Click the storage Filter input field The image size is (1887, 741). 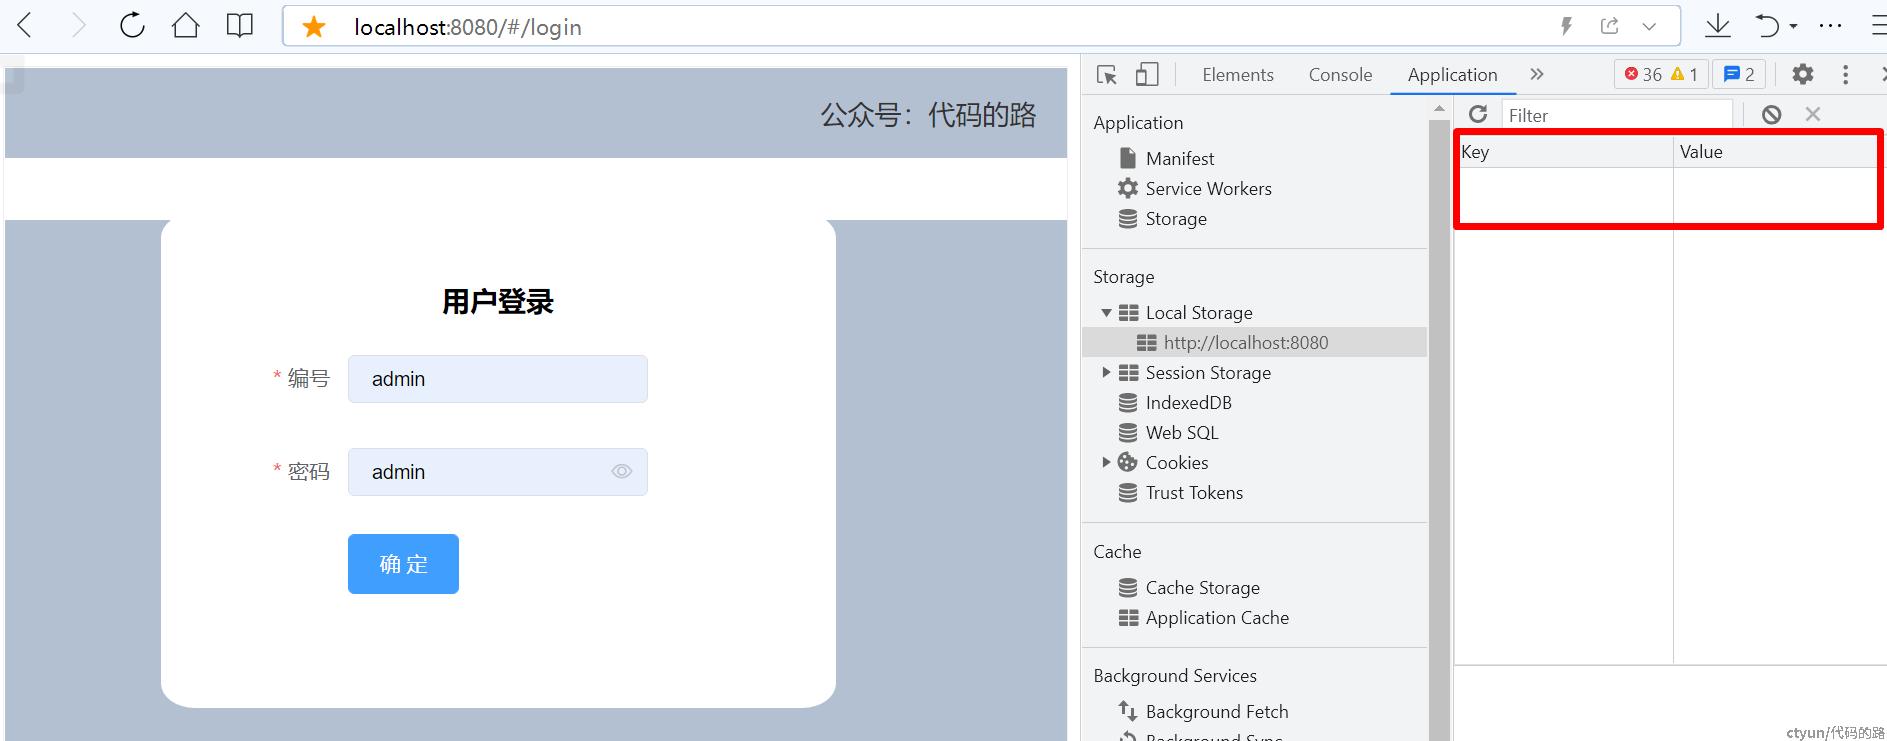click(1615, 115)
